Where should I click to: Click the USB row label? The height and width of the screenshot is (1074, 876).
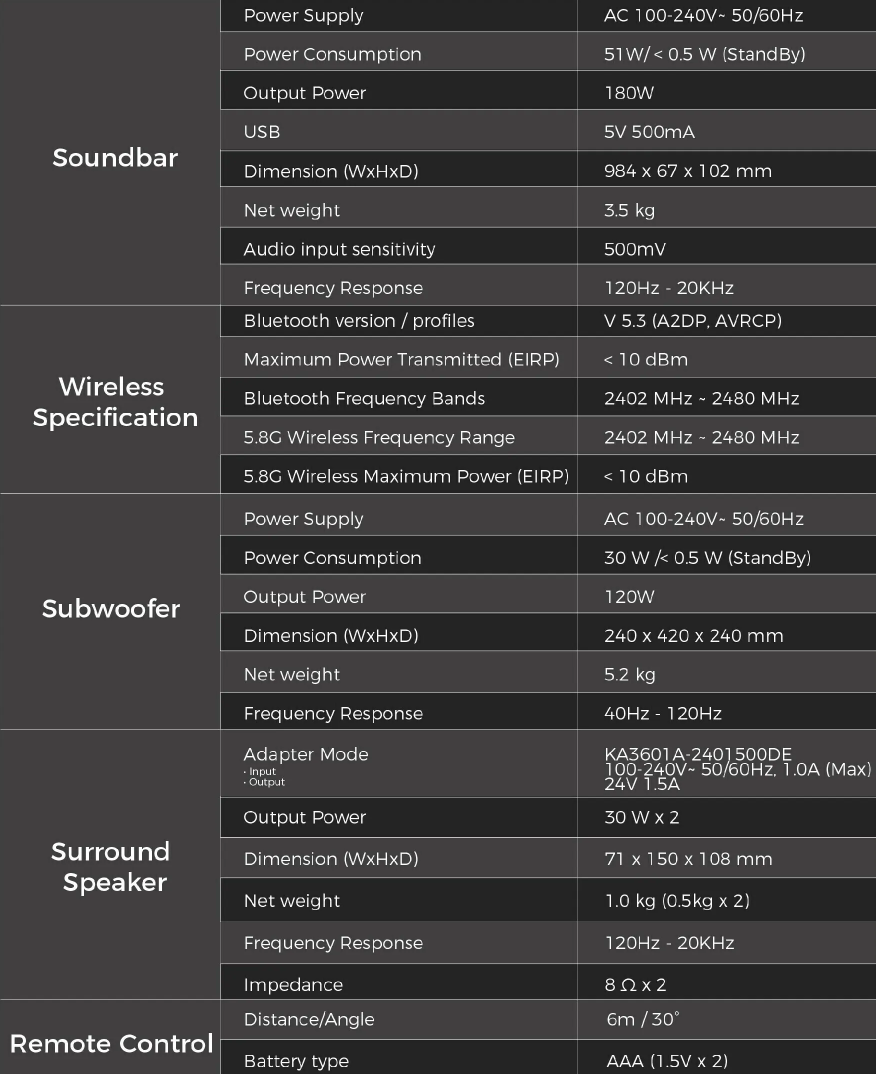tap(262, 132)
